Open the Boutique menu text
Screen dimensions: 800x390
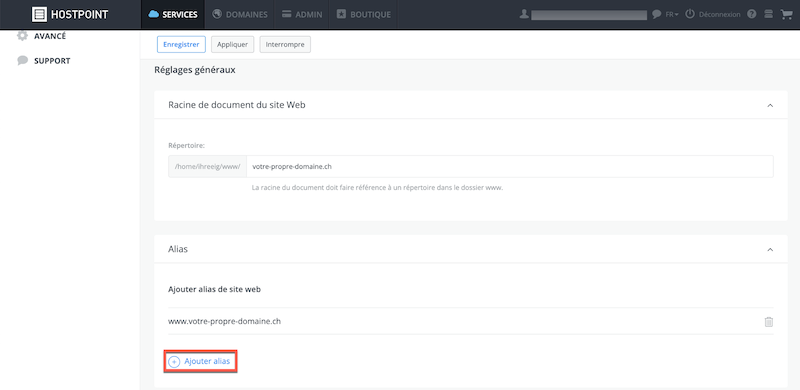370,14
